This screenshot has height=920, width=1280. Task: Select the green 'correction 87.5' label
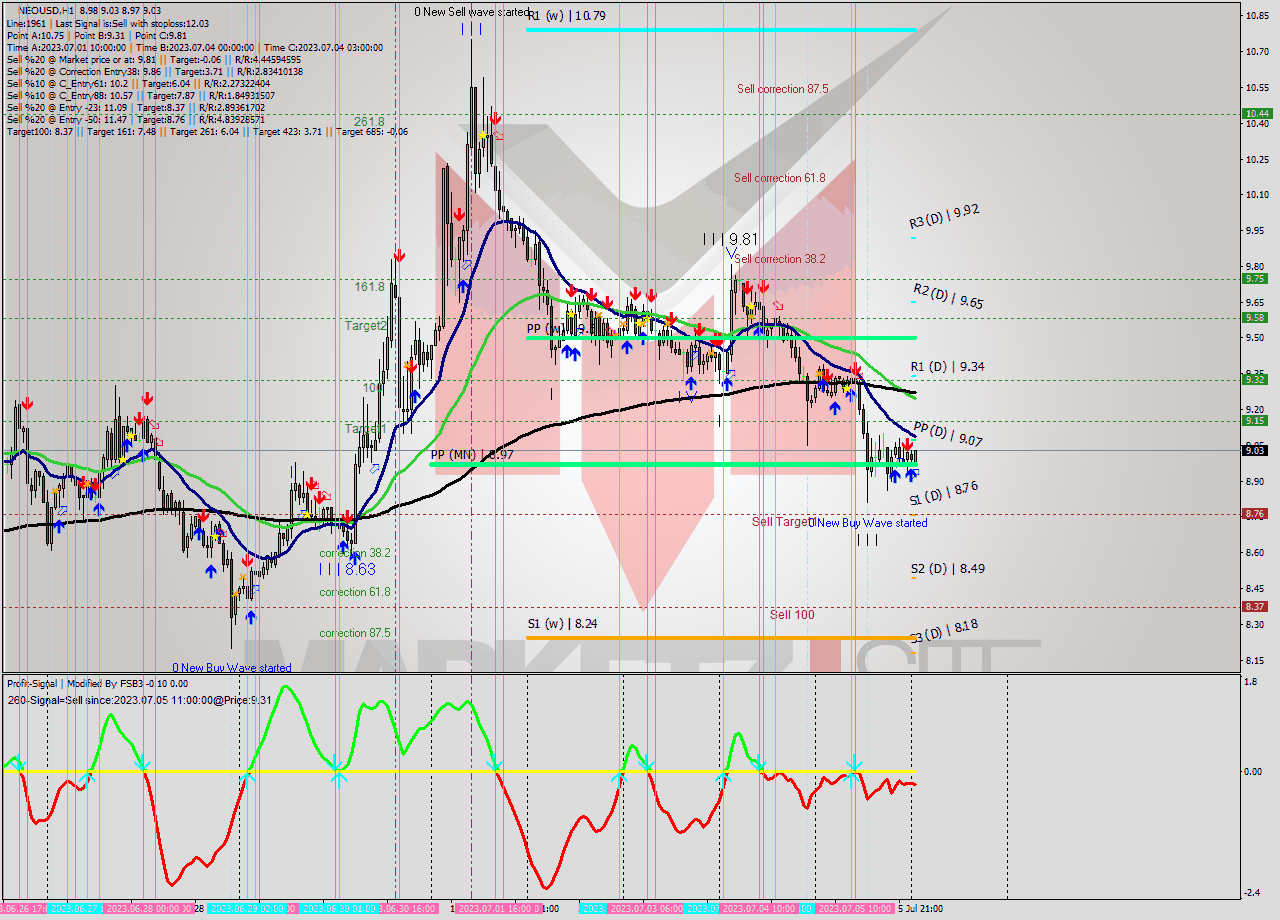pyautogui.click(x=355, y=633)
